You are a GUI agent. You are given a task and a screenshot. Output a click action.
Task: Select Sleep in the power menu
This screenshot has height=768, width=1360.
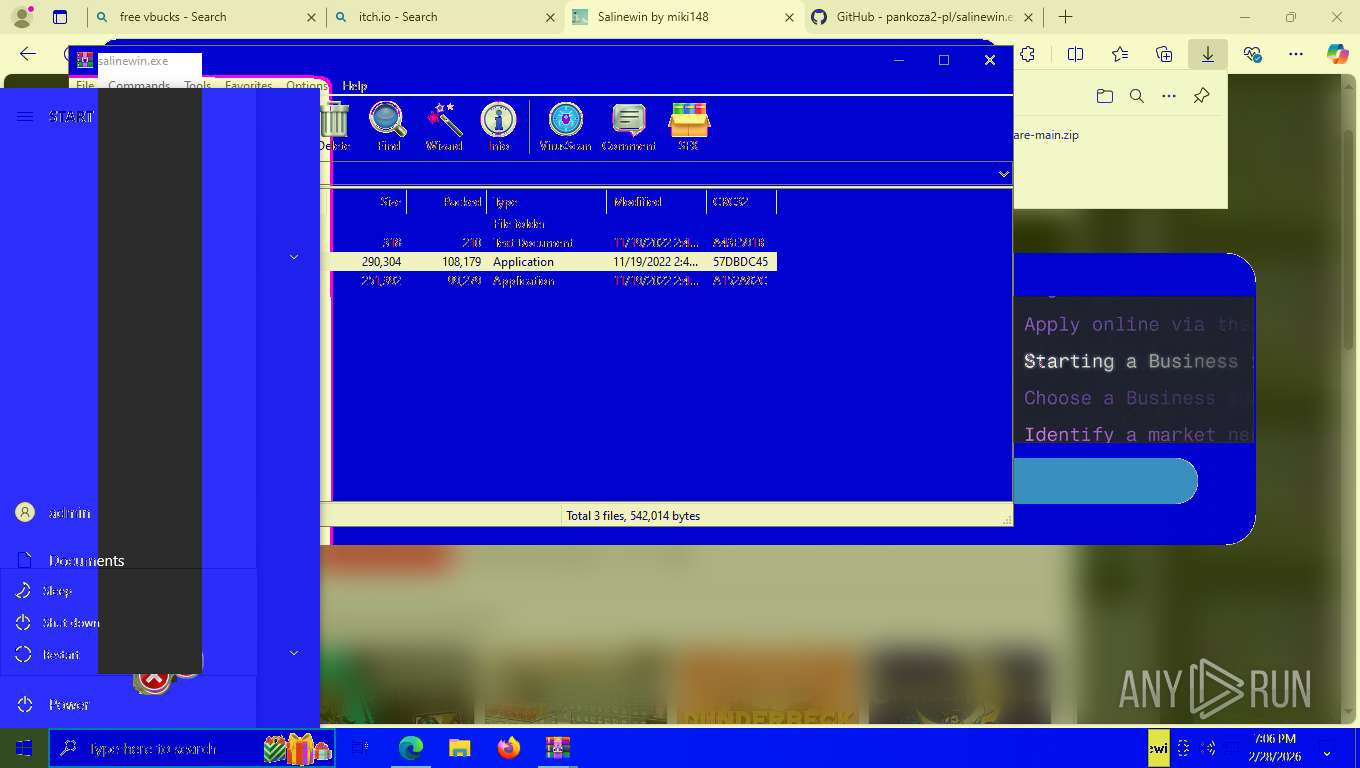[x=128, y=591]
